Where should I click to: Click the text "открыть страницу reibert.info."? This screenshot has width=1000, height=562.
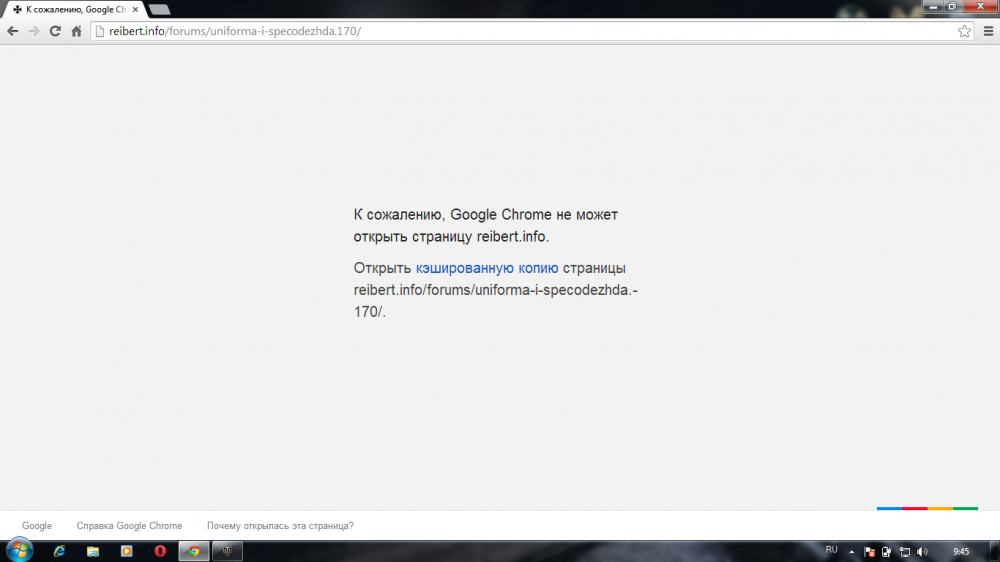click(x=451, y=237)
